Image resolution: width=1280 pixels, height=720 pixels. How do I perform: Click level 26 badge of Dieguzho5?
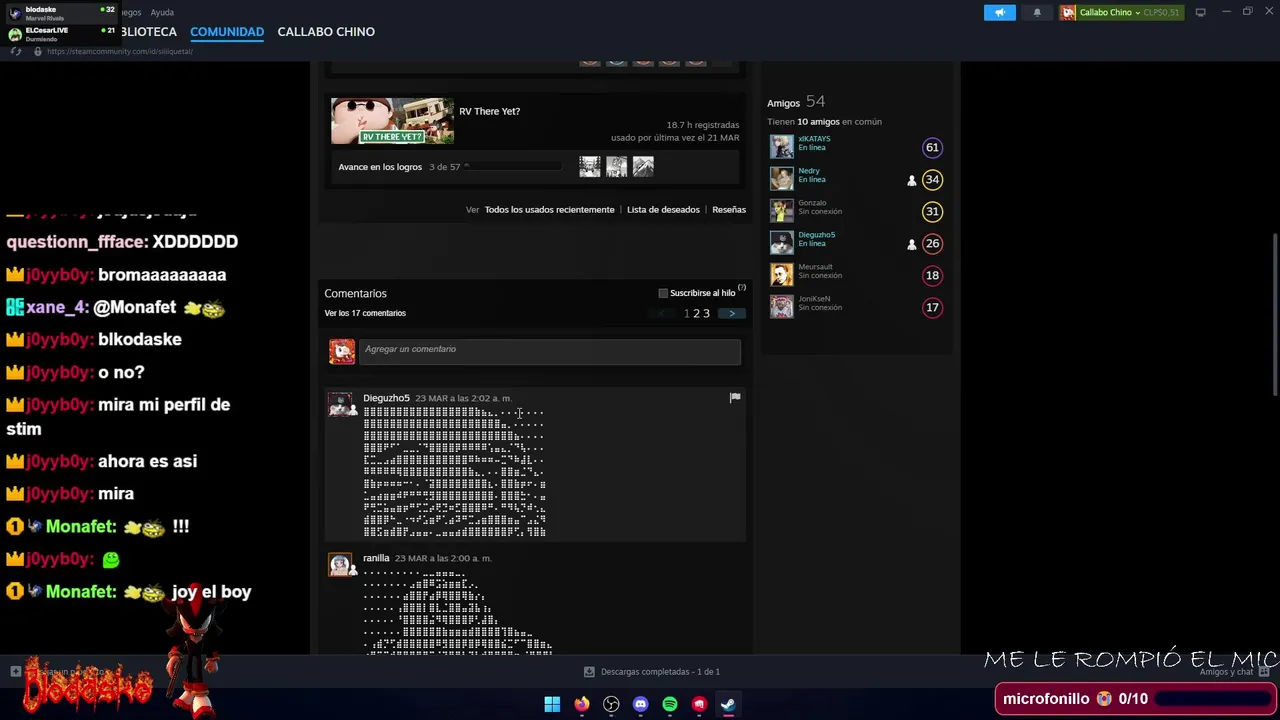click(932, 244)
